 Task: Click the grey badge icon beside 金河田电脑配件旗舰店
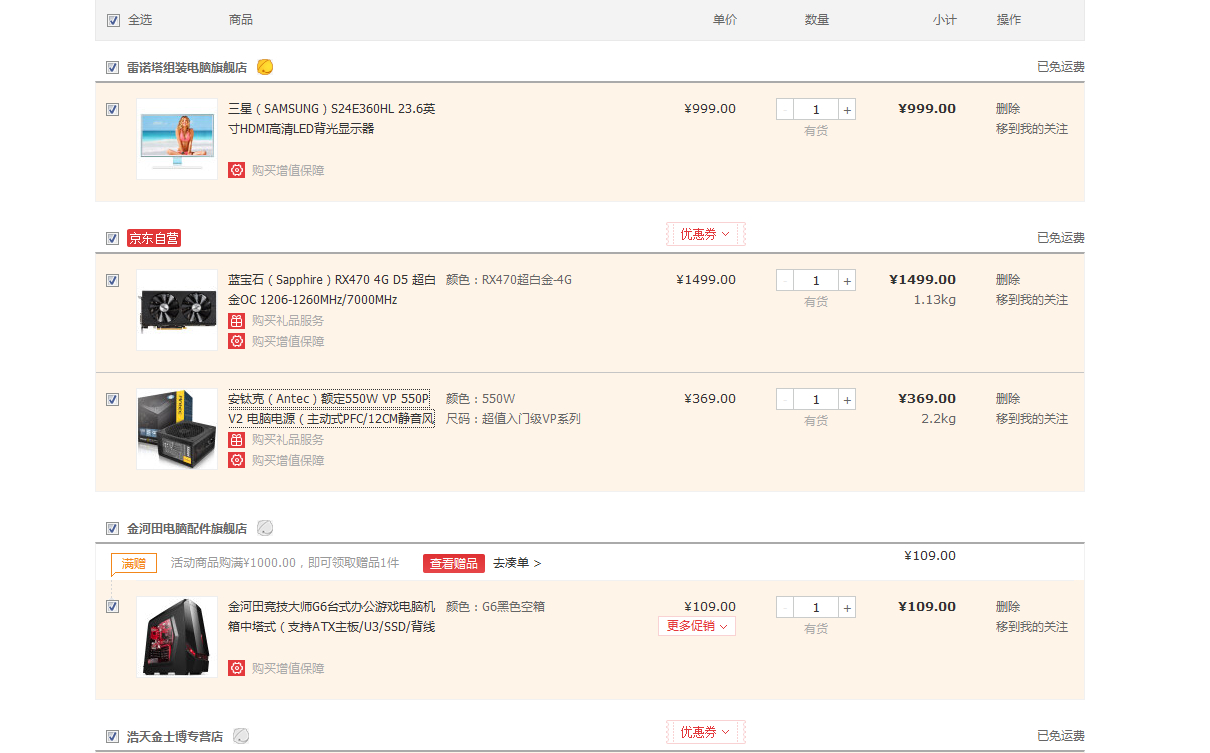pyautogui.click(x=265, y=528)
